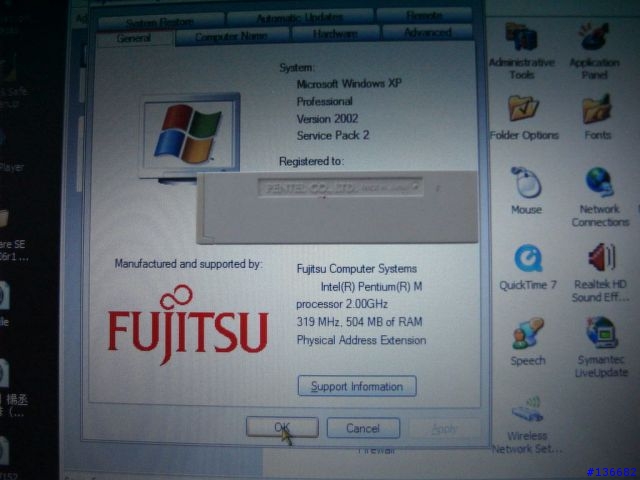Screen dimensions: 640x480
Task: Switch to the Advanced tab
Action: [427, 32]
